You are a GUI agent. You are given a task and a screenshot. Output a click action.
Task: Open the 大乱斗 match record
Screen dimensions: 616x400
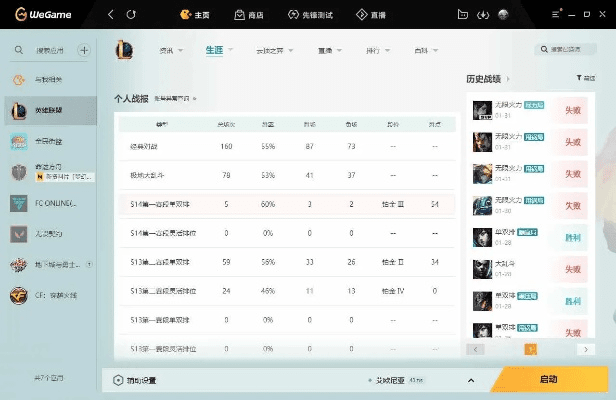[530, 269]
